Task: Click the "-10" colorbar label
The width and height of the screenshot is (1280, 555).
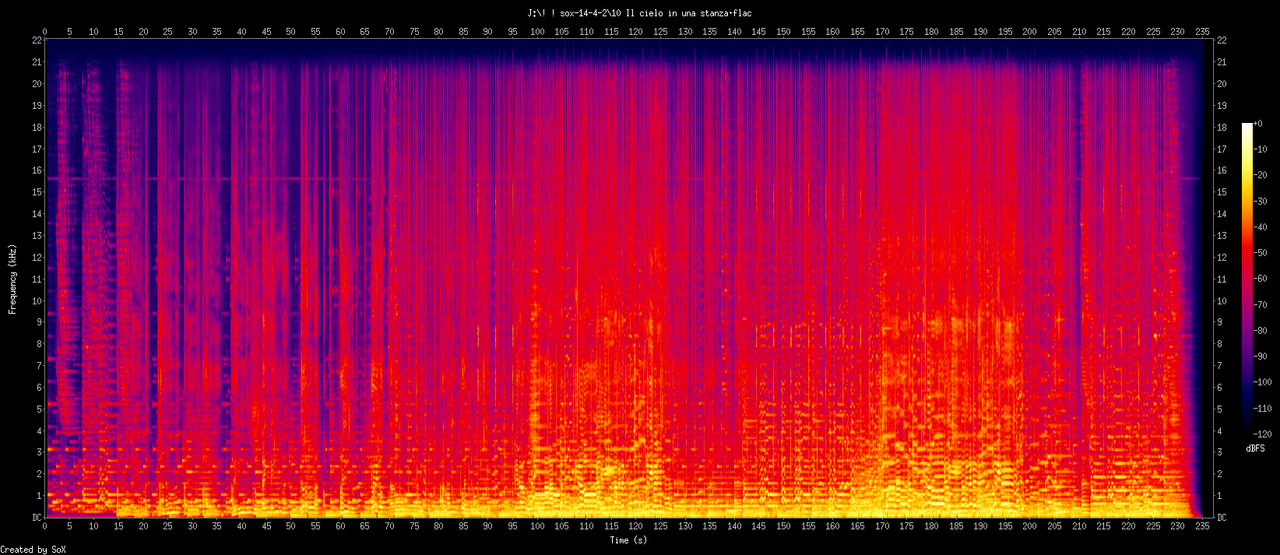Action: pyautogui.click(x=1263, y=149)
